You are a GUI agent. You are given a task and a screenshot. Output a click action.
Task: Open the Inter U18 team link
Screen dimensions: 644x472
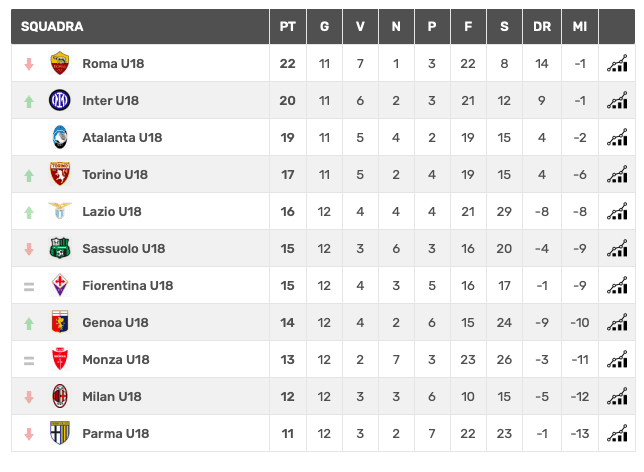pyautogui.click(x=110, y=101)
